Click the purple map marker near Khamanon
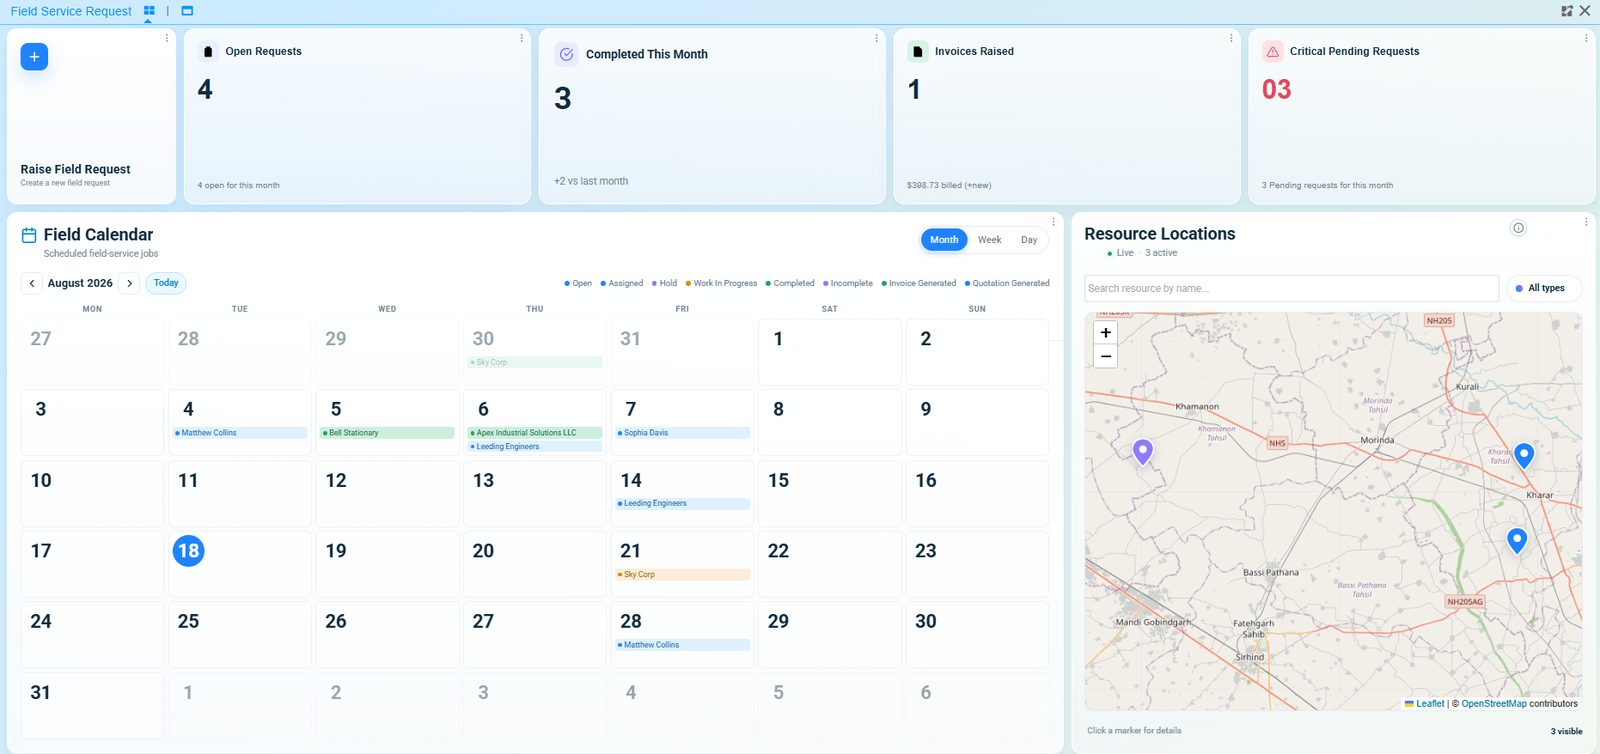Screen dimensions: 1600x754 click(1142, 452)
